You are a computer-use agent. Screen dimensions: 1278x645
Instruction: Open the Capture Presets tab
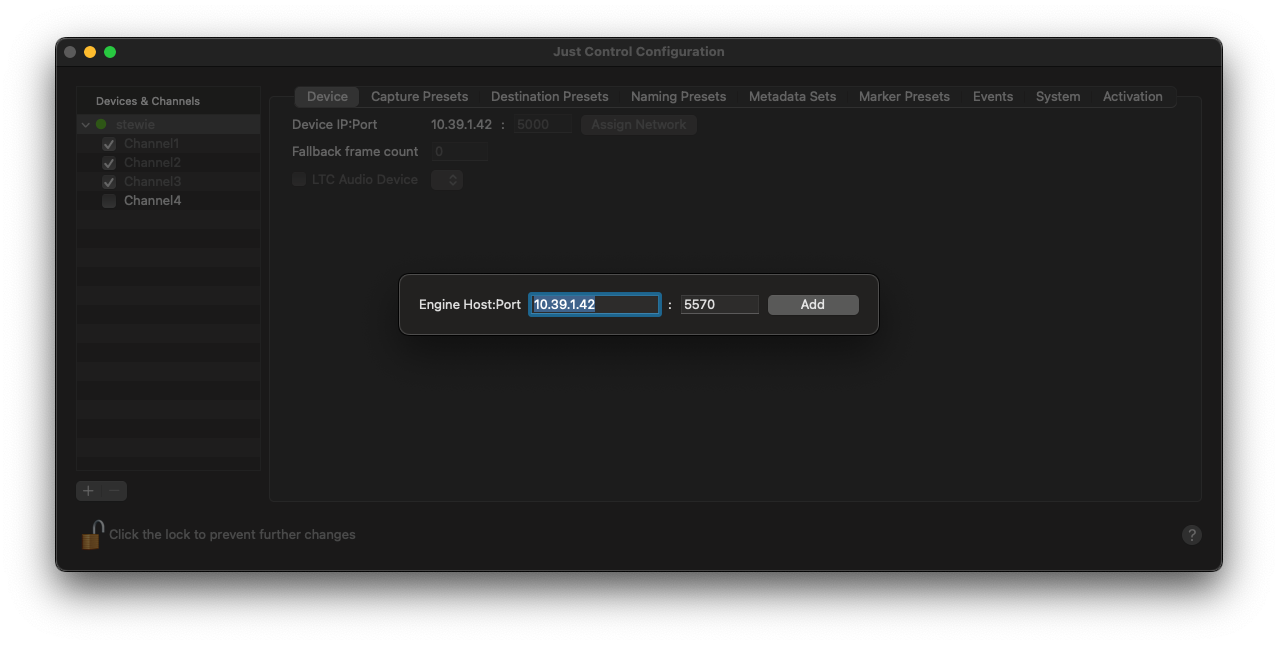click(x=419, y=97)
